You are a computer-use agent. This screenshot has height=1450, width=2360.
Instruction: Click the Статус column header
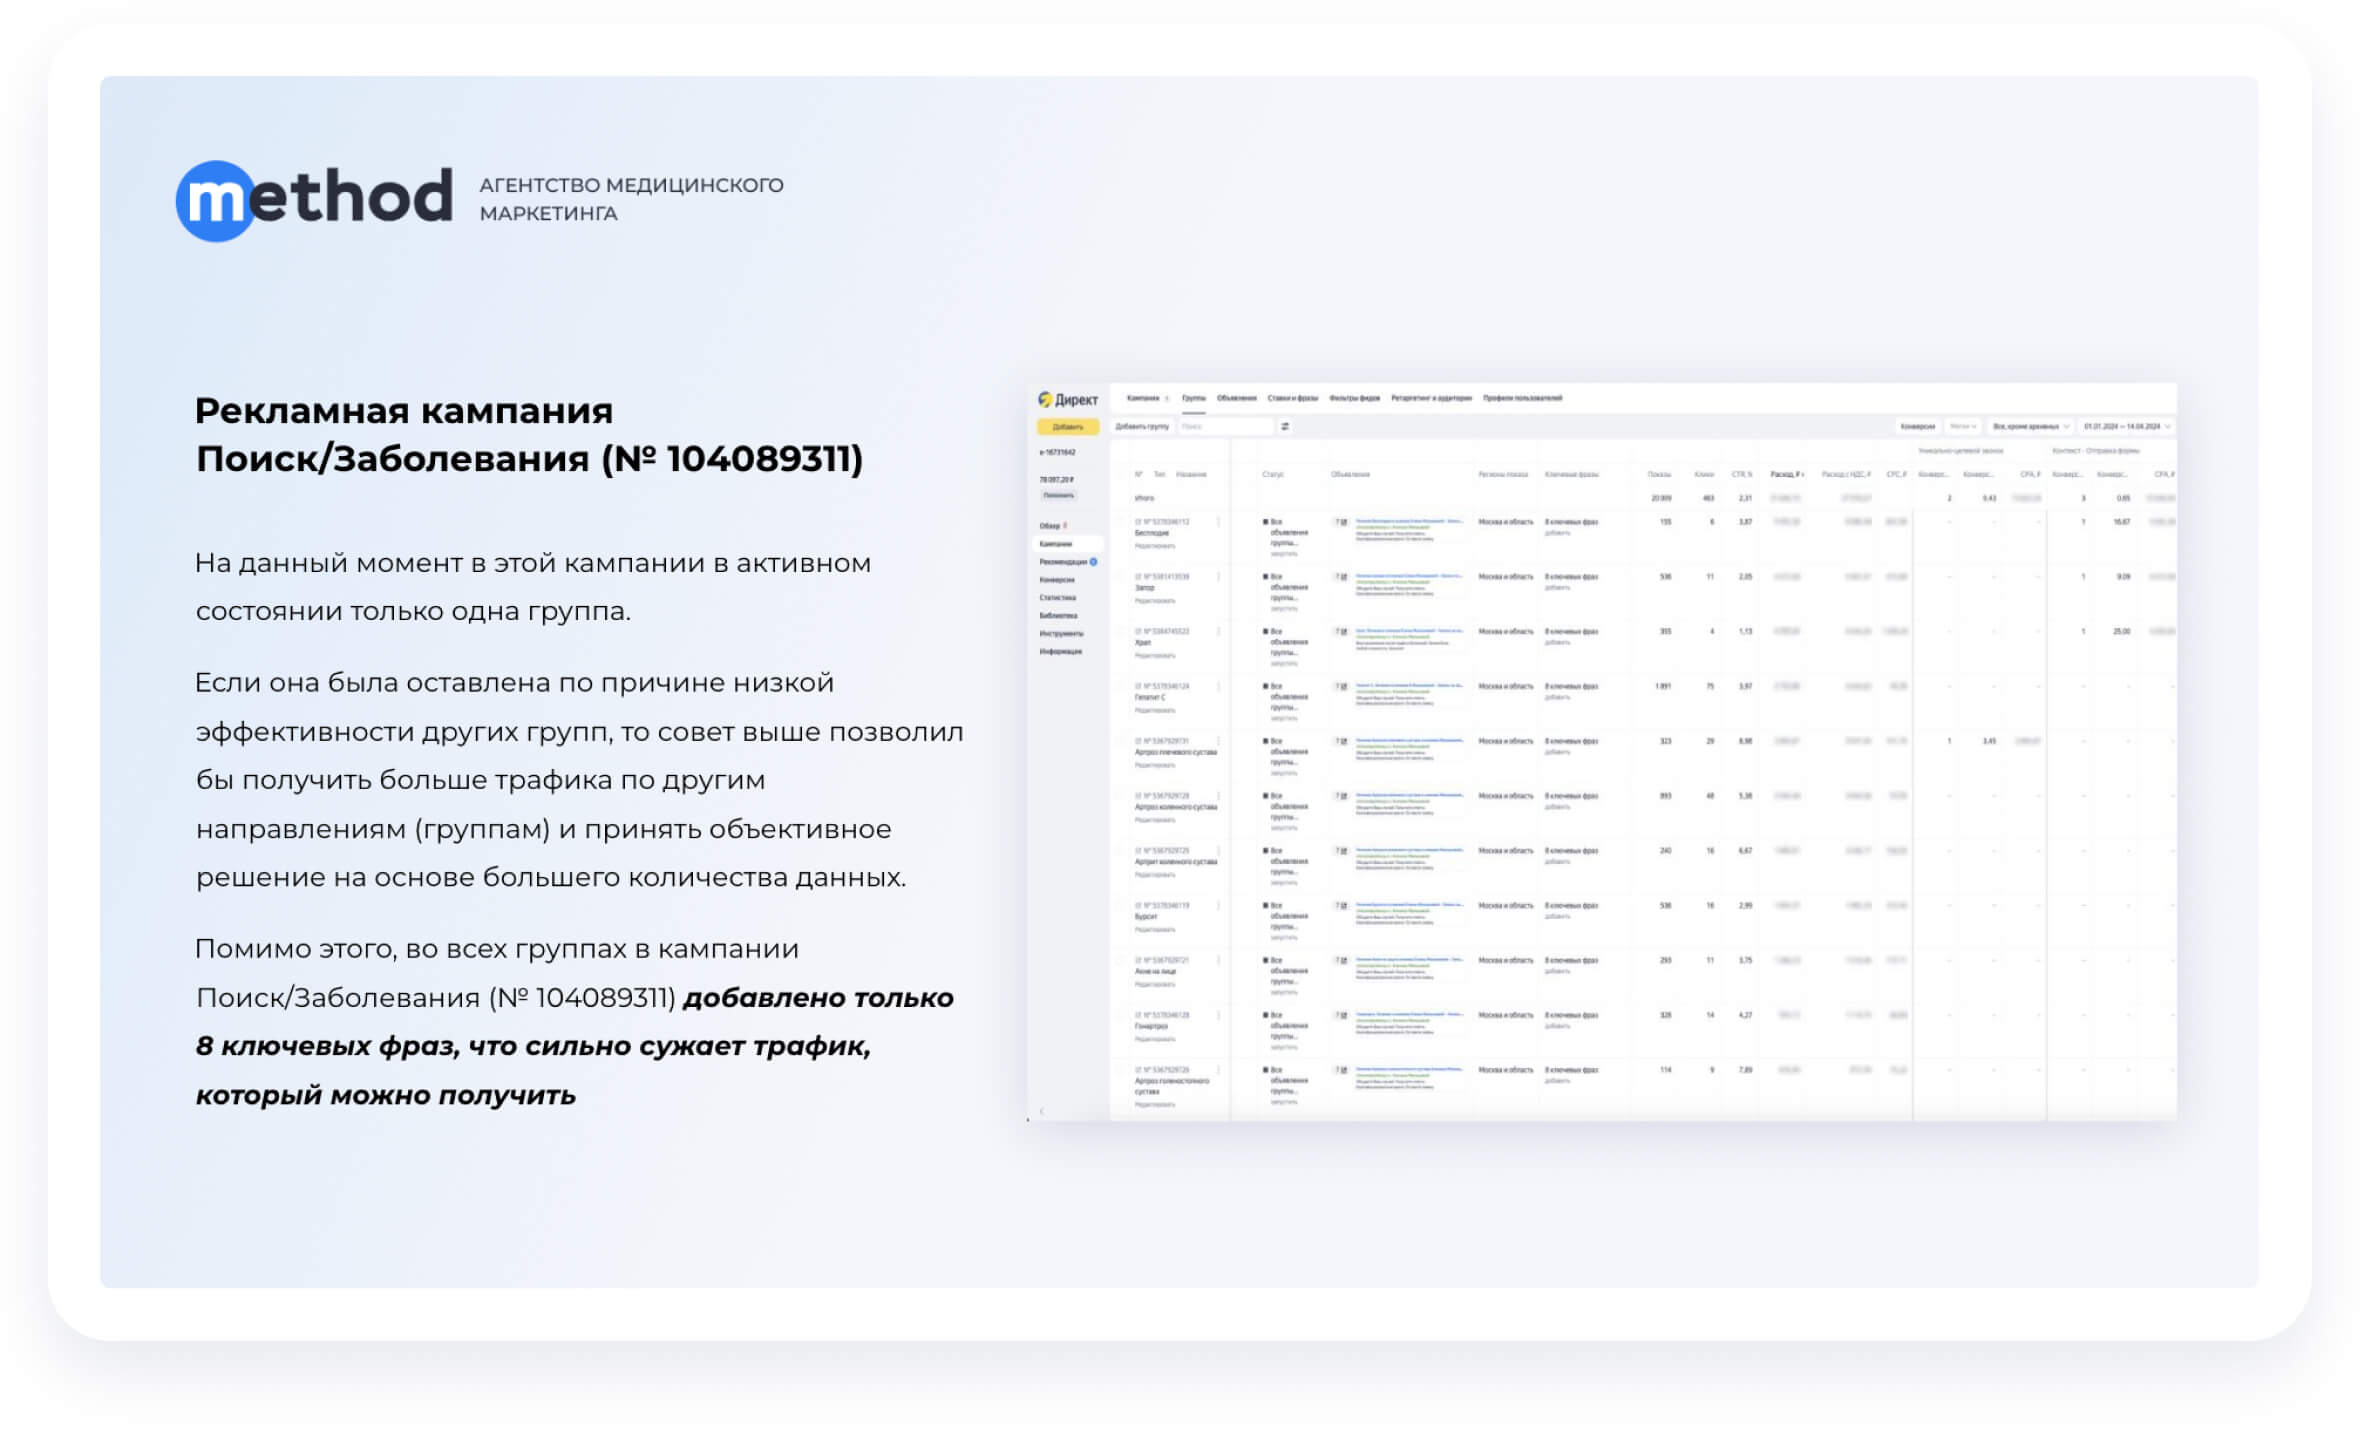point(1272,475)
